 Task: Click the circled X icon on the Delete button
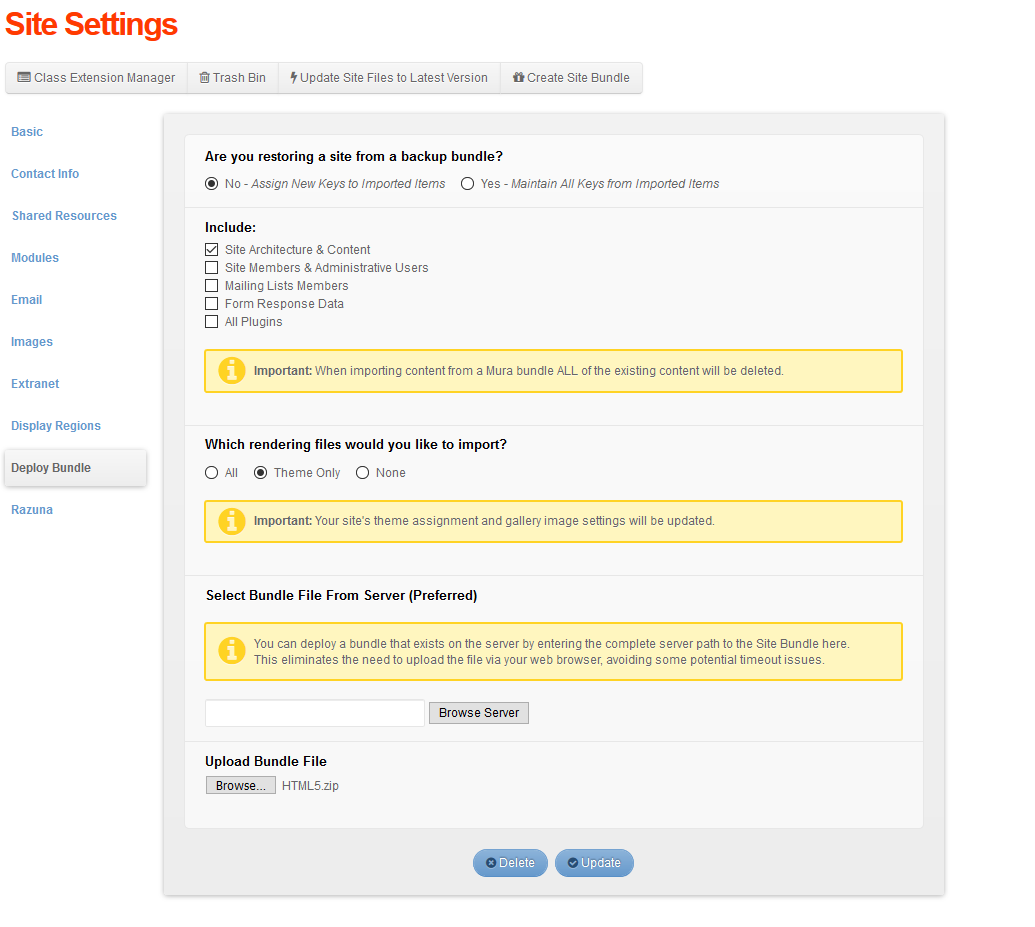click(x=489, y=862)
